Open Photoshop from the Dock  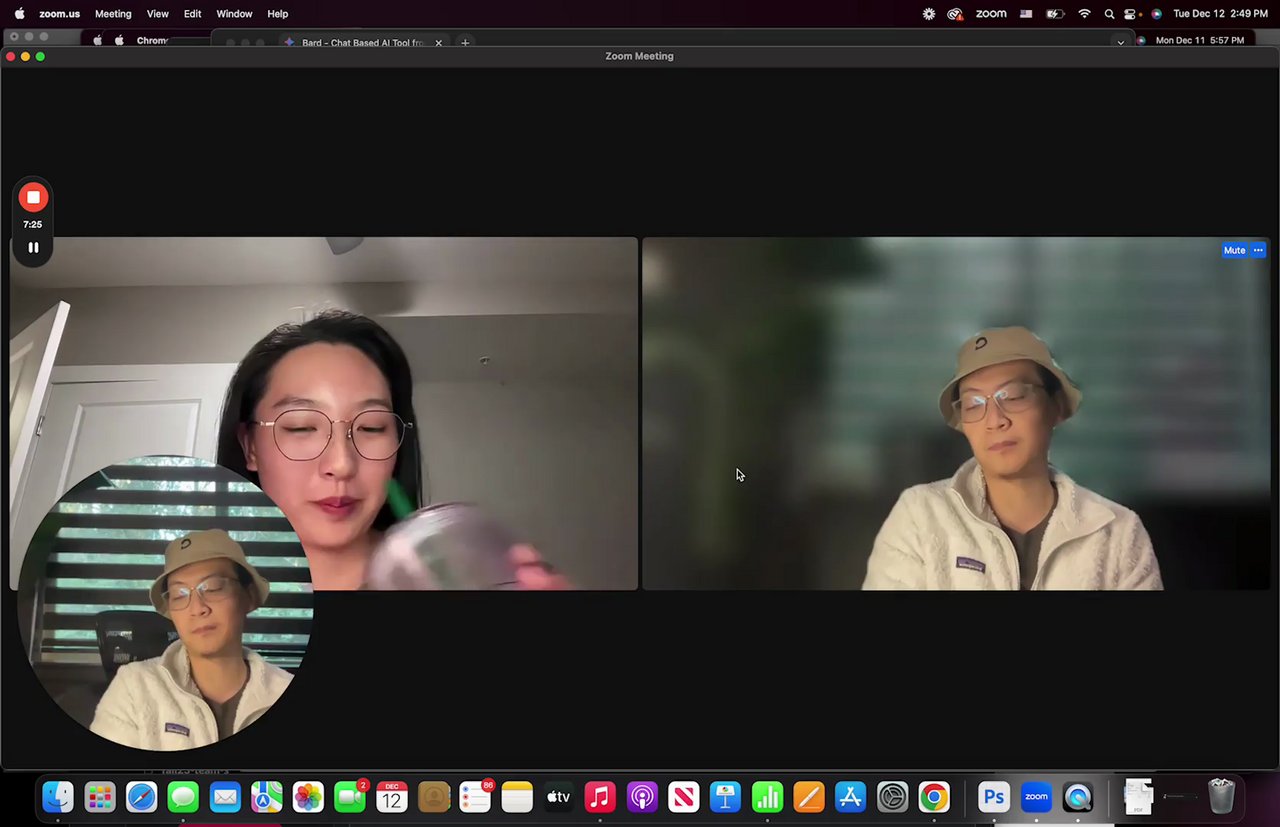coord(994,797)
